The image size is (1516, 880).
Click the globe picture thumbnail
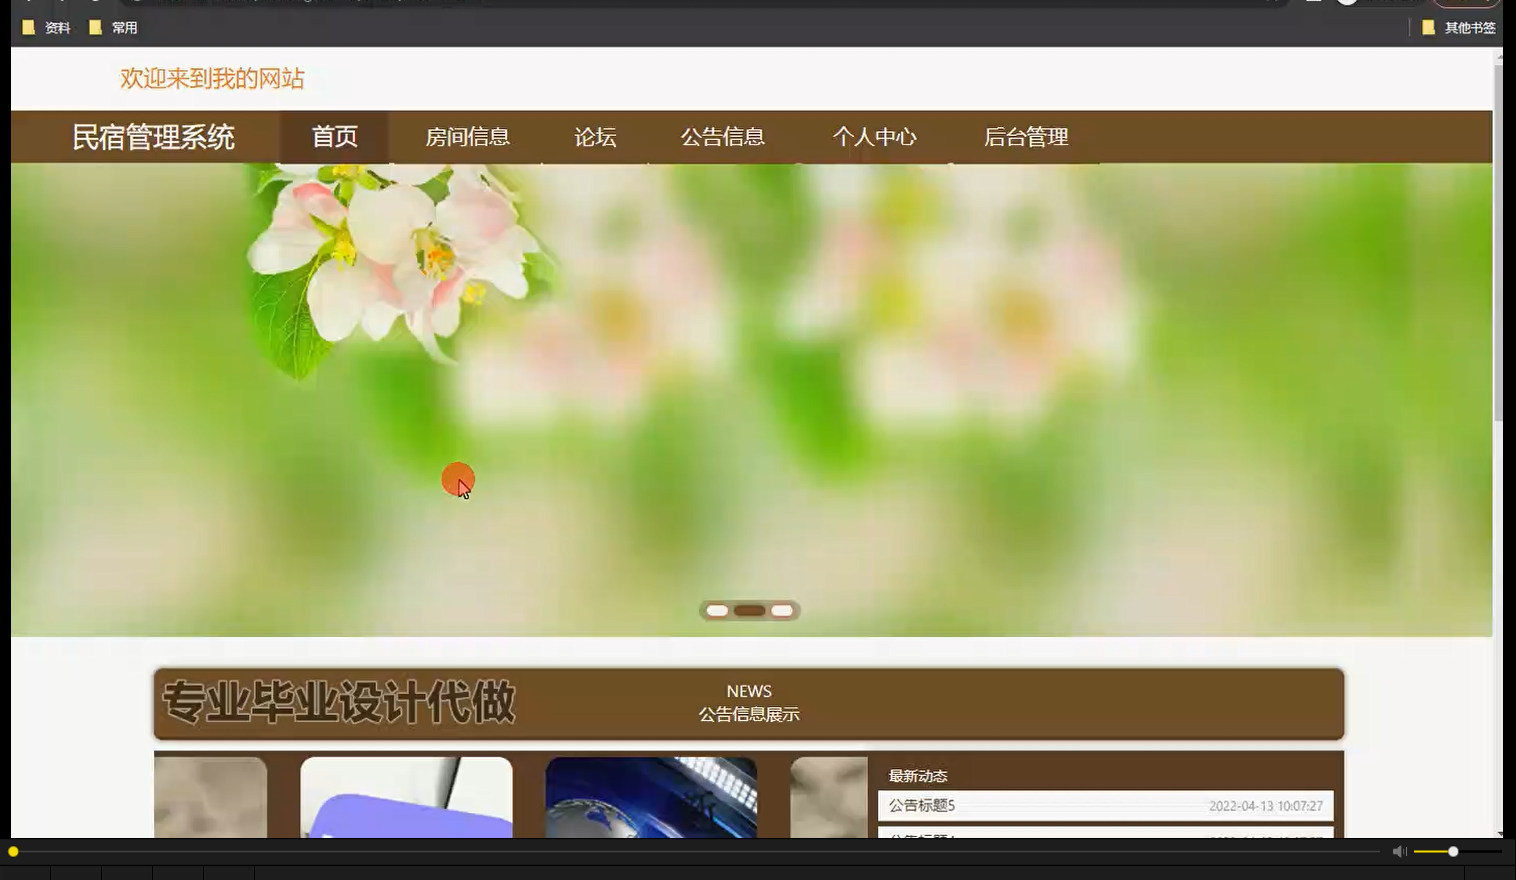(651, 800)
